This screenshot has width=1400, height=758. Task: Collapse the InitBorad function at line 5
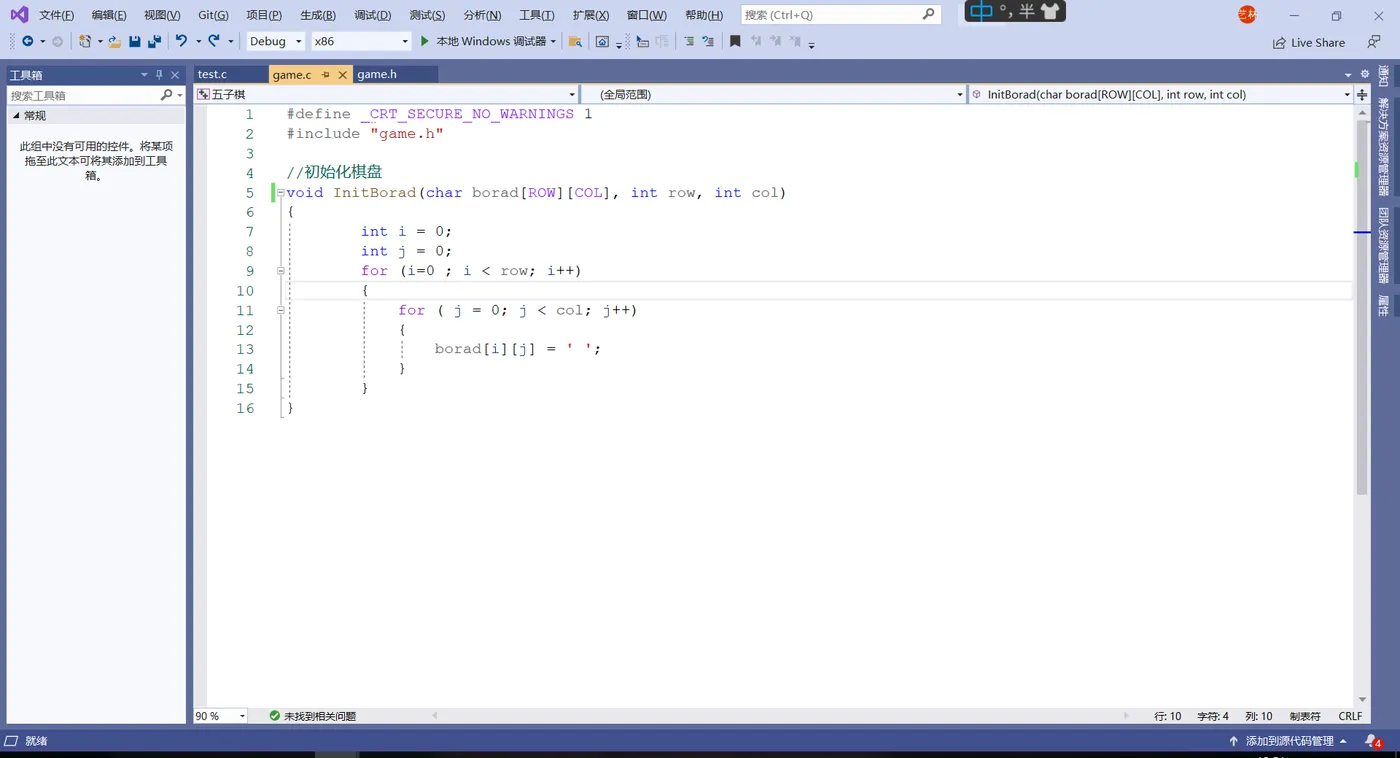281,192
